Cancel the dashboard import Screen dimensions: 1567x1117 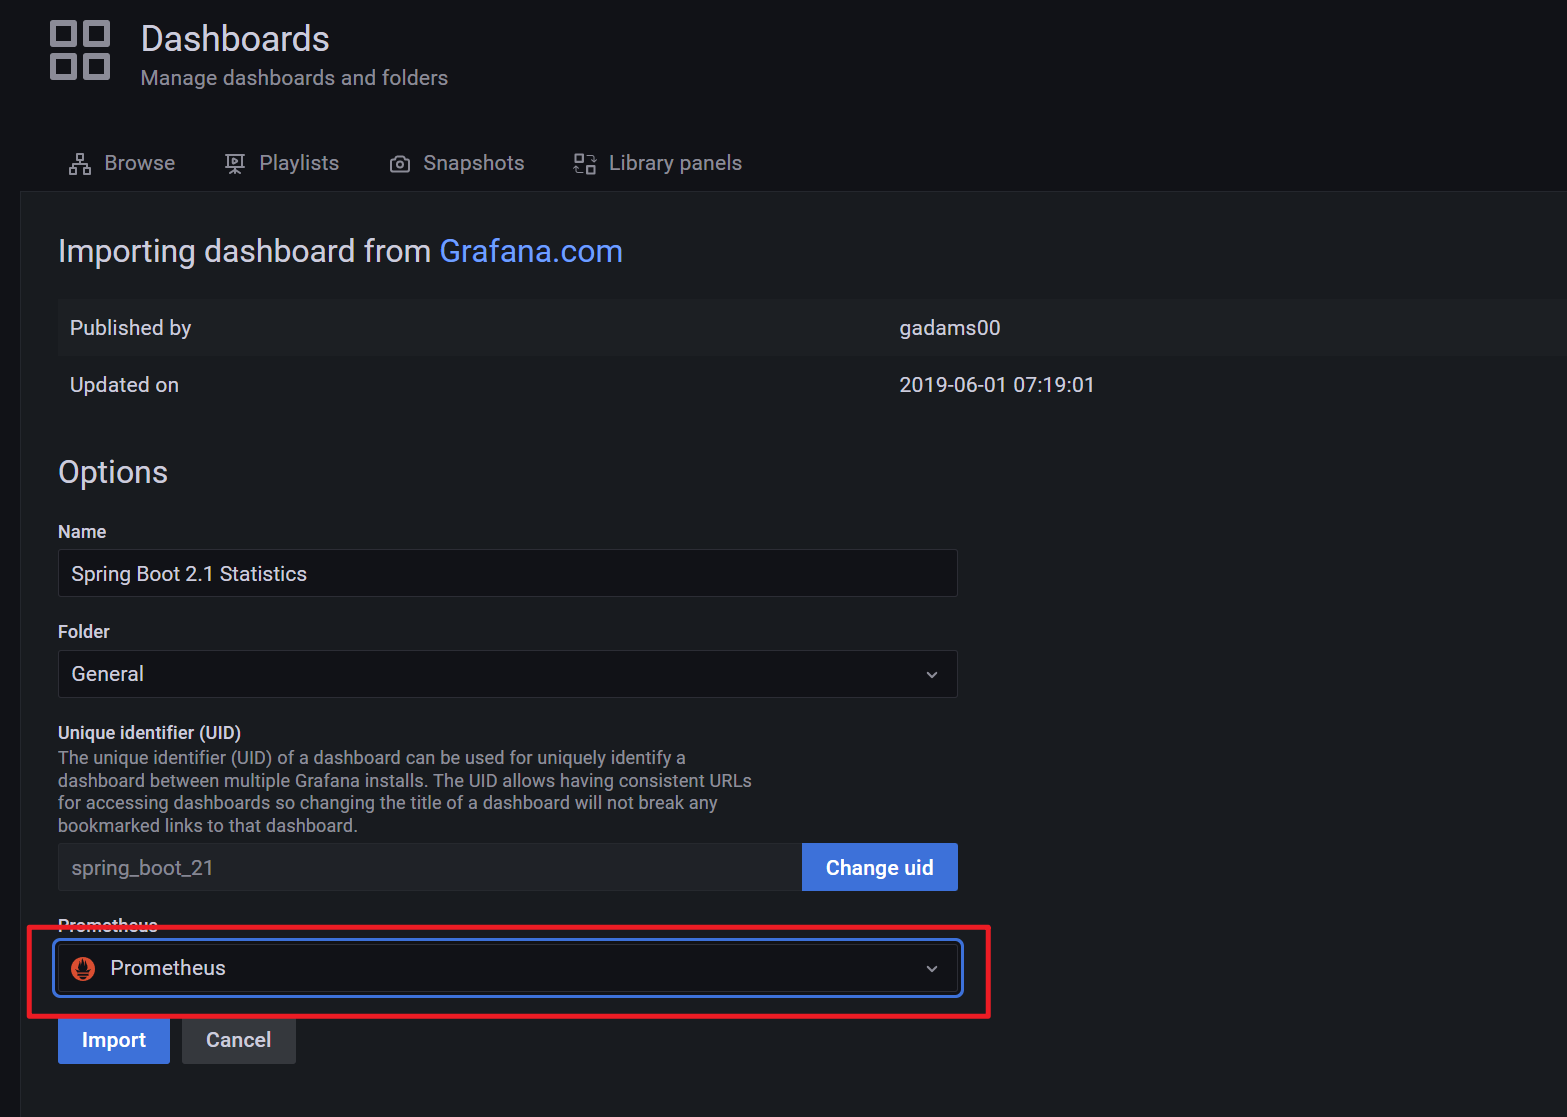pyautogui.click(x=239, y=1040)
